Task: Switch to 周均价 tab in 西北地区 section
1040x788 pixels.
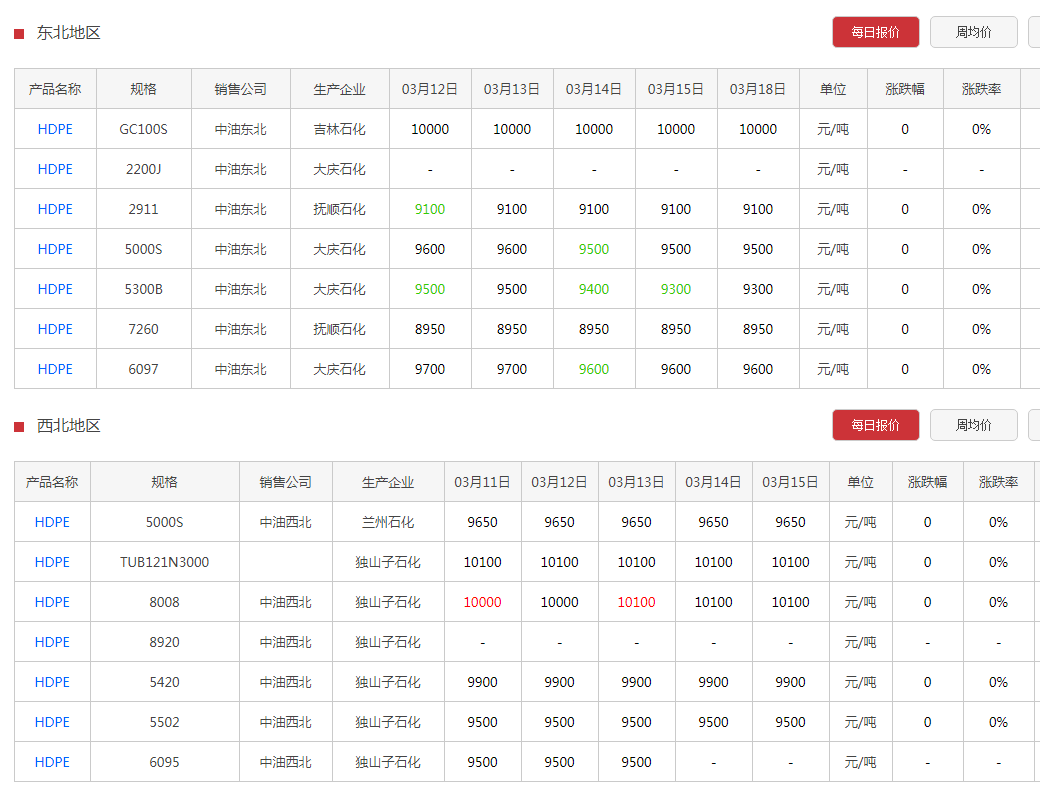Action: point(973,425)
